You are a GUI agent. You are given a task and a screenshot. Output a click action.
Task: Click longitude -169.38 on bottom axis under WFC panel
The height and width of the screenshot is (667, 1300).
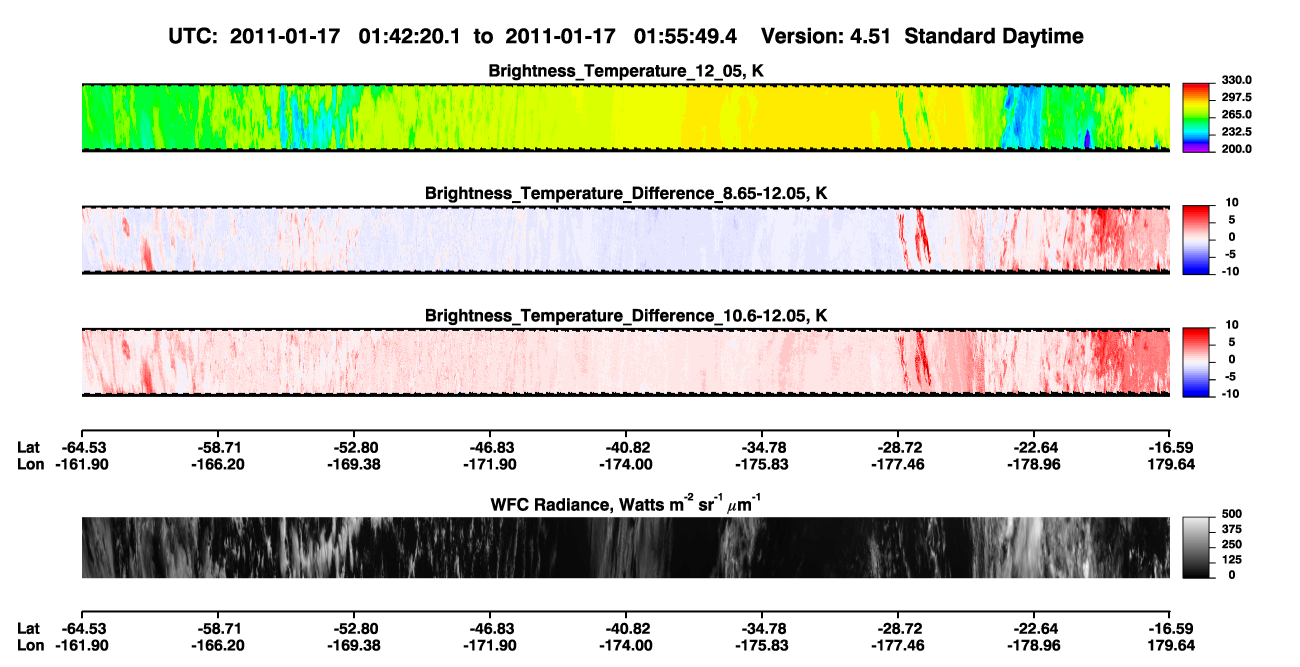(354, 645)
